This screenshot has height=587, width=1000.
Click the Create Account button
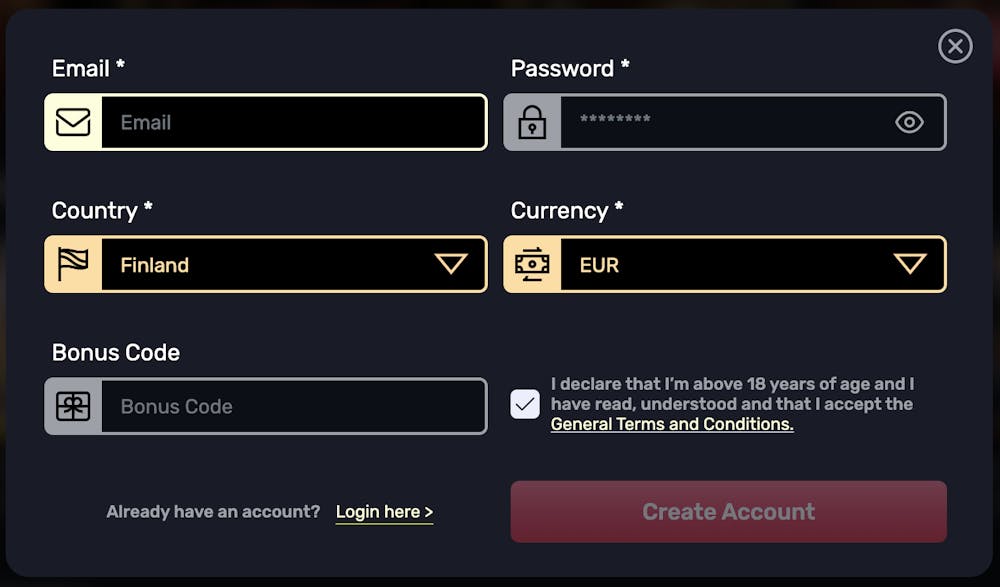click(728, 512)
